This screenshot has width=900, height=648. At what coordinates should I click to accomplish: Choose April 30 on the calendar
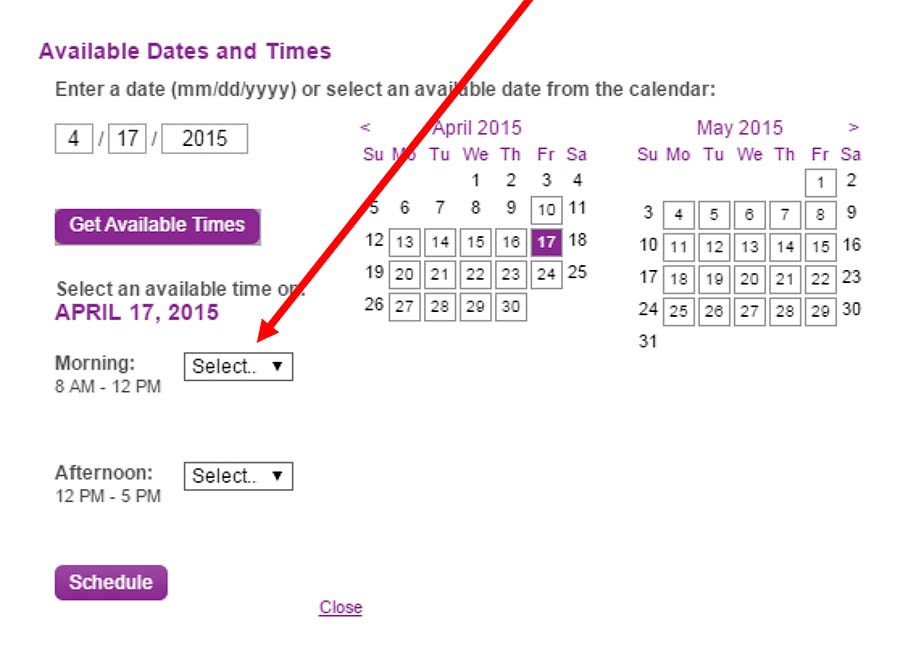click(x=510, y=307)
